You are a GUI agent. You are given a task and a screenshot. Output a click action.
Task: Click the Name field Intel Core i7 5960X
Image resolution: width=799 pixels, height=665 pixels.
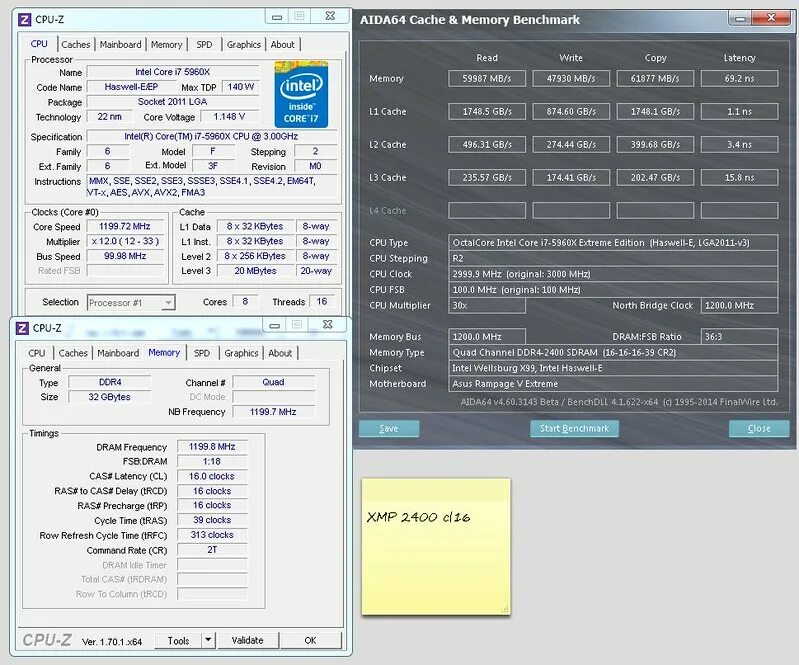[x=172, y=72]
